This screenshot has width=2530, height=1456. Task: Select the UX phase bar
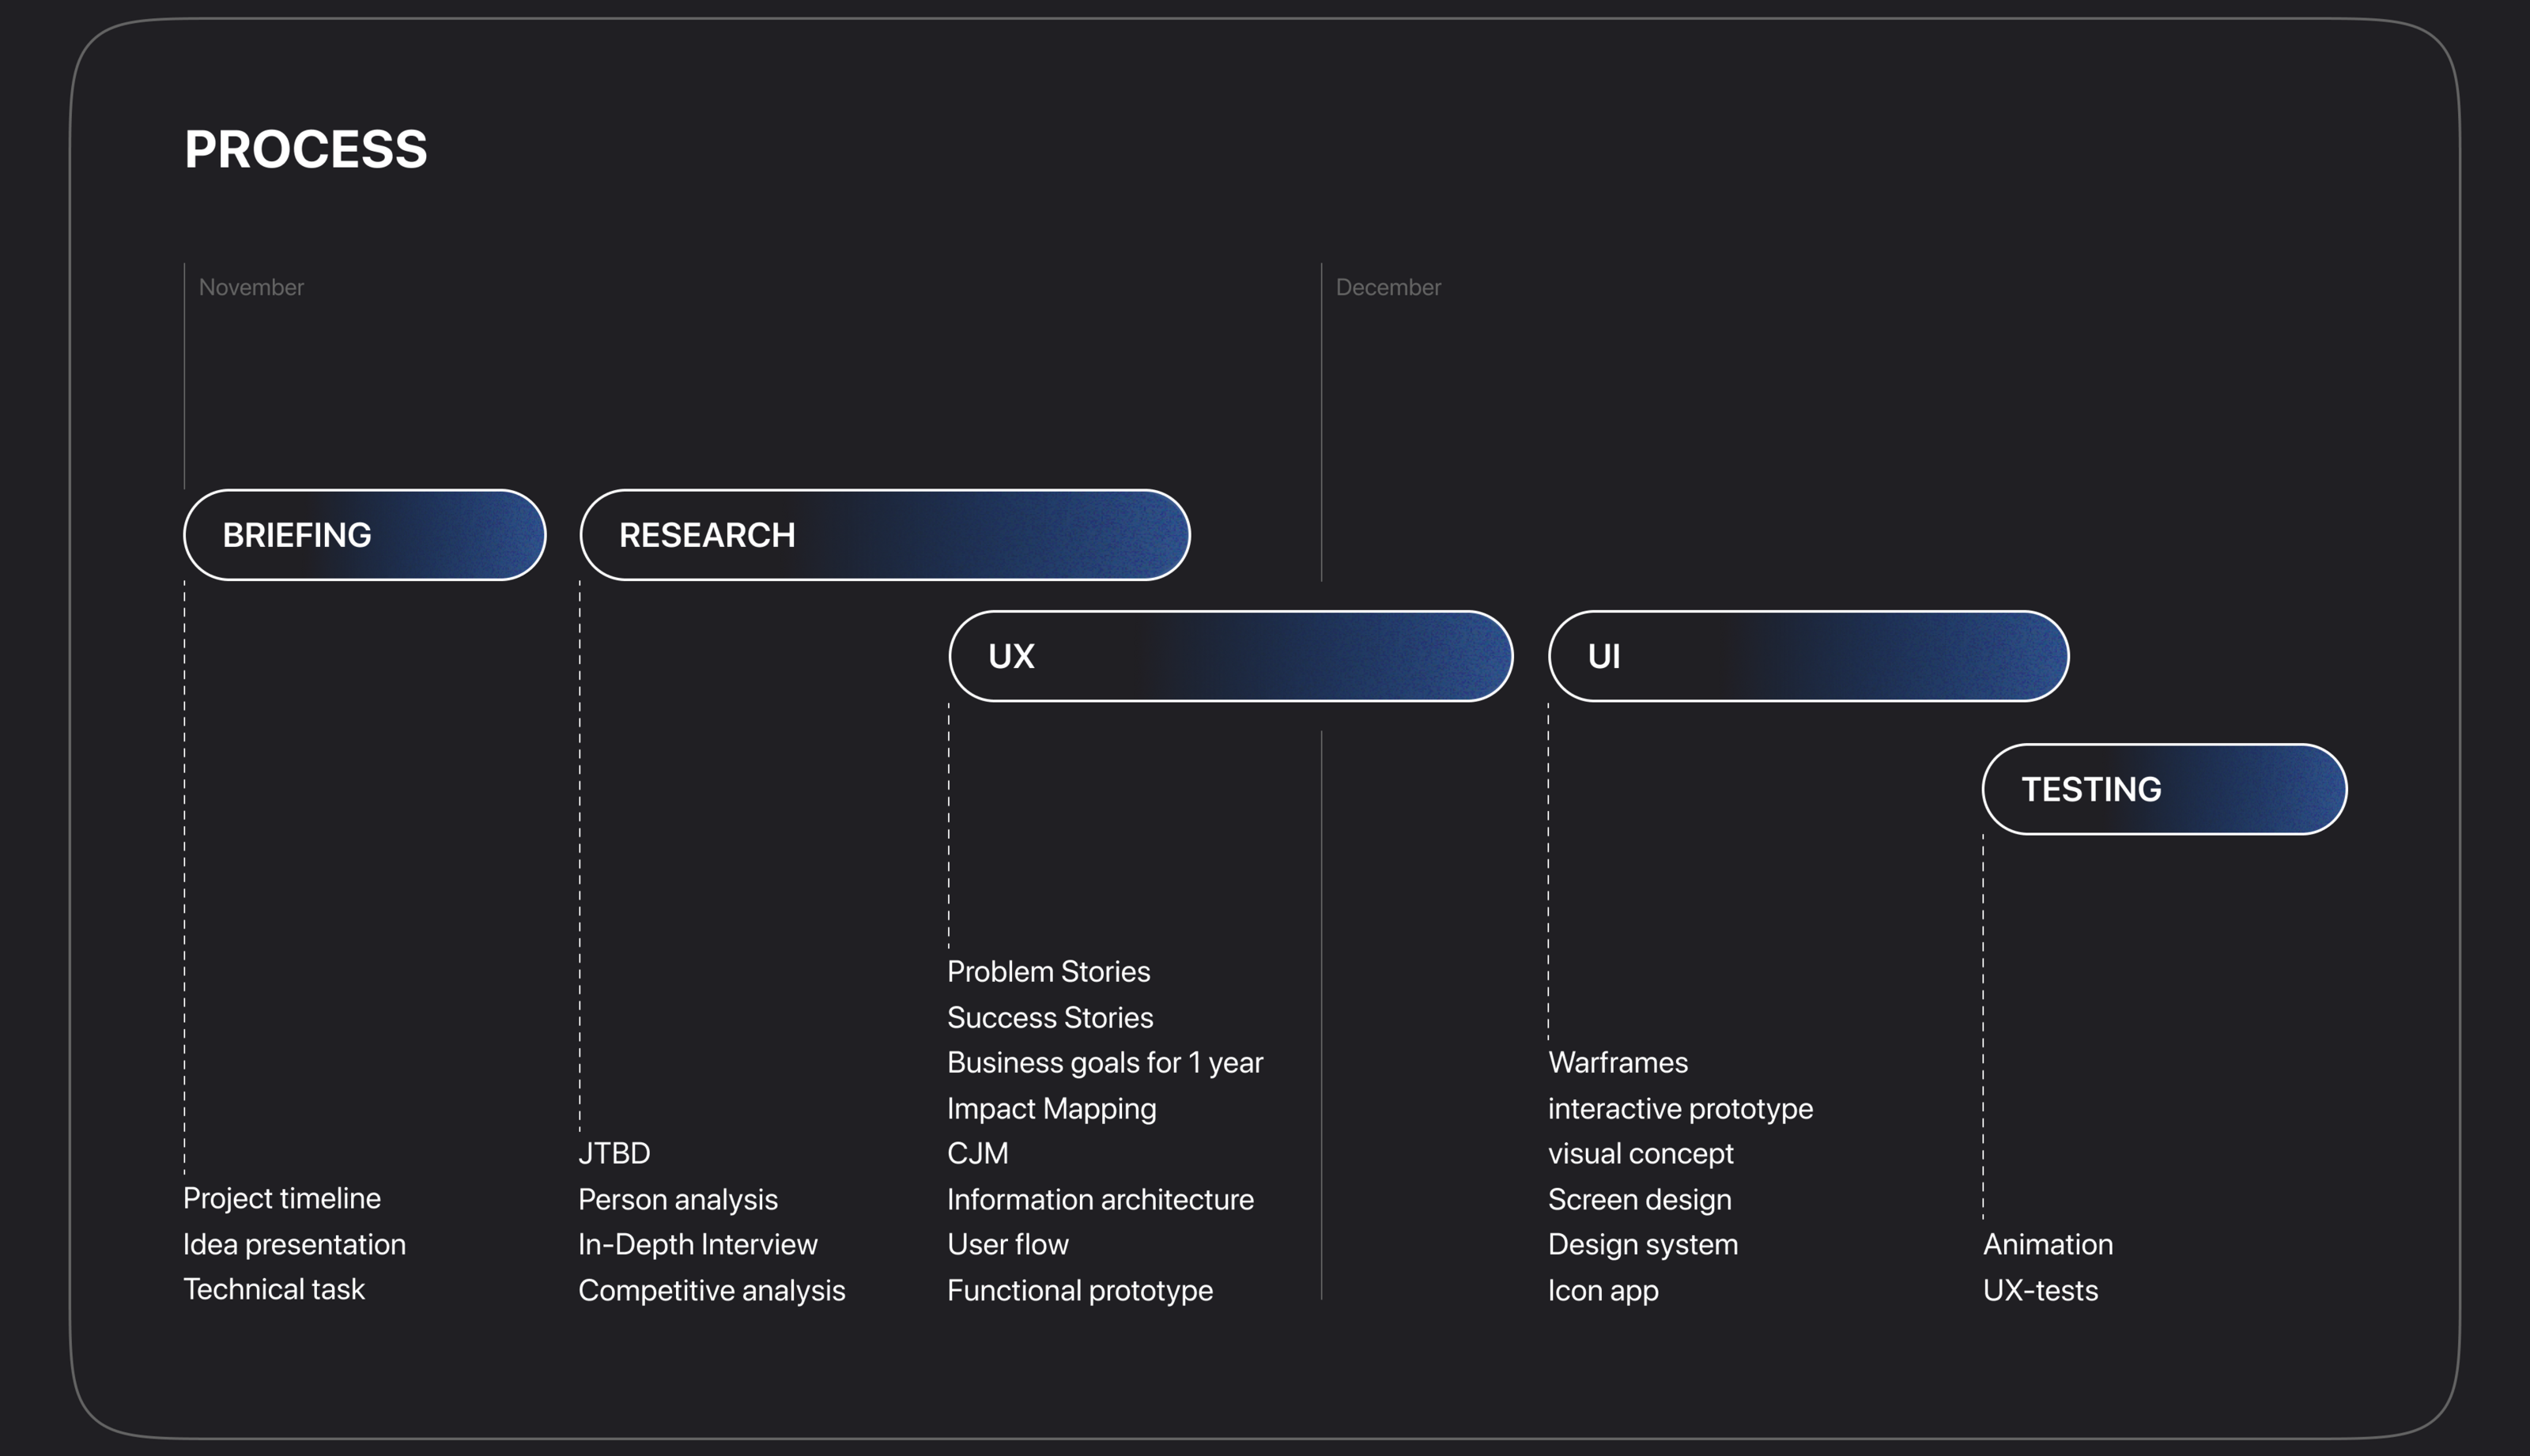[1230, 656]
